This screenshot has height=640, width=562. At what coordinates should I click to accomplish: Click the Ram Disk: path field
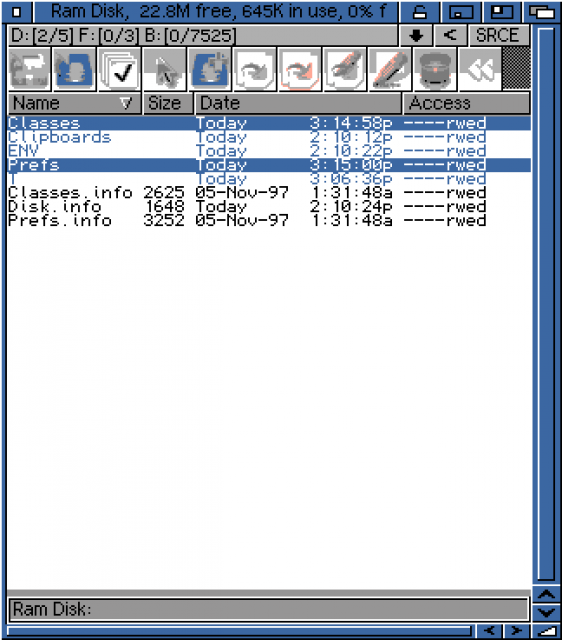click(x=269, y=609)
